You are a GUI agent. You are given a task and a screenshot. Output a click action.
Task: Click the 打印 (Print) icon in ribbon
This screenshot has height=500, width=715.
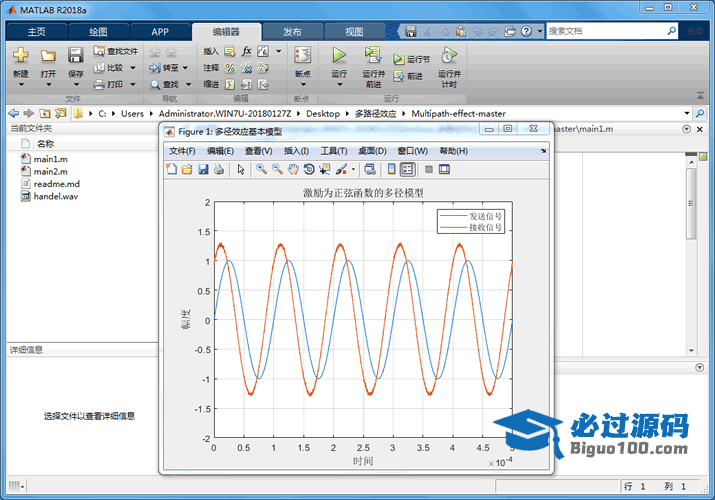pyautogui.click(x=99, y=84)
